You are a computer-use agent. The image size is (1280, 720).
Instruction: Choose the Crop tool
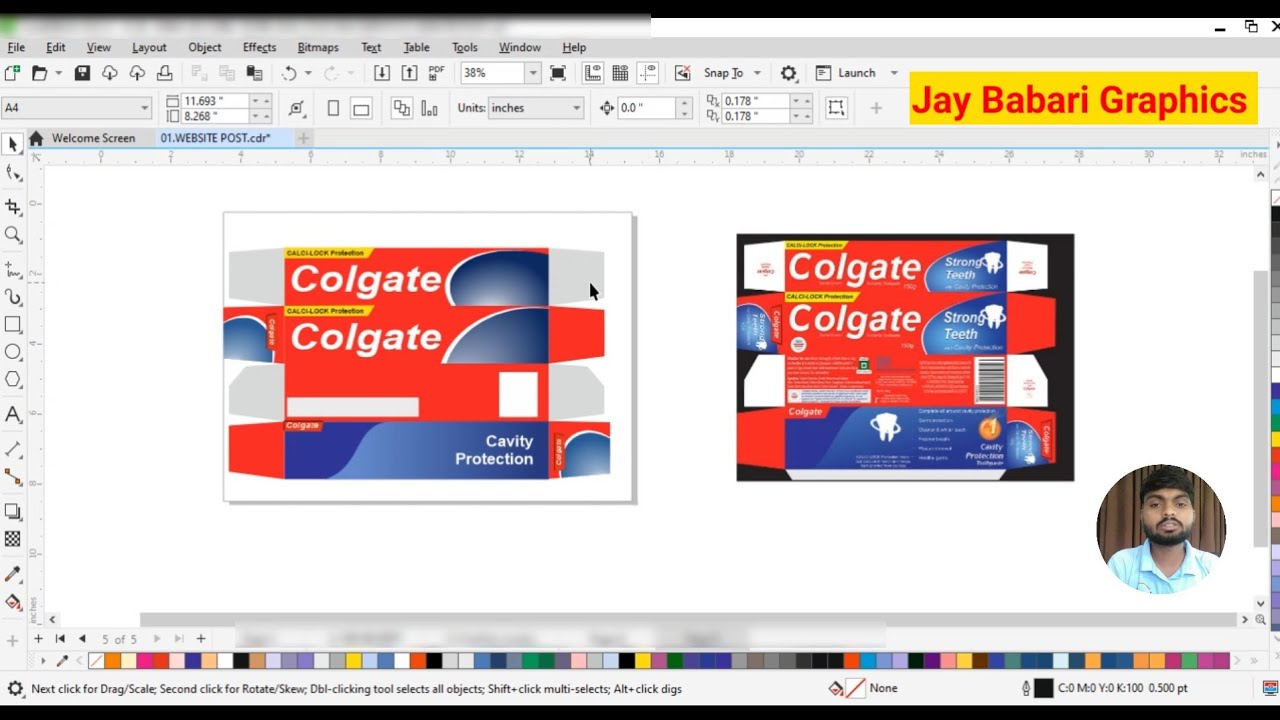pyautogui.click(x=13, y=207)
